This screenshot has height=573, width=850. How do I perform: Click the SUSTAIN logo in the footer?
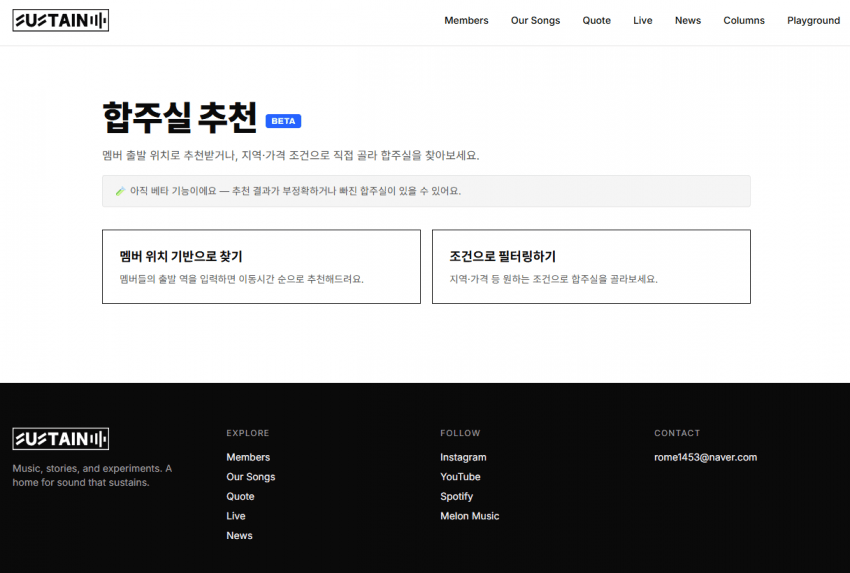point(61,439)
